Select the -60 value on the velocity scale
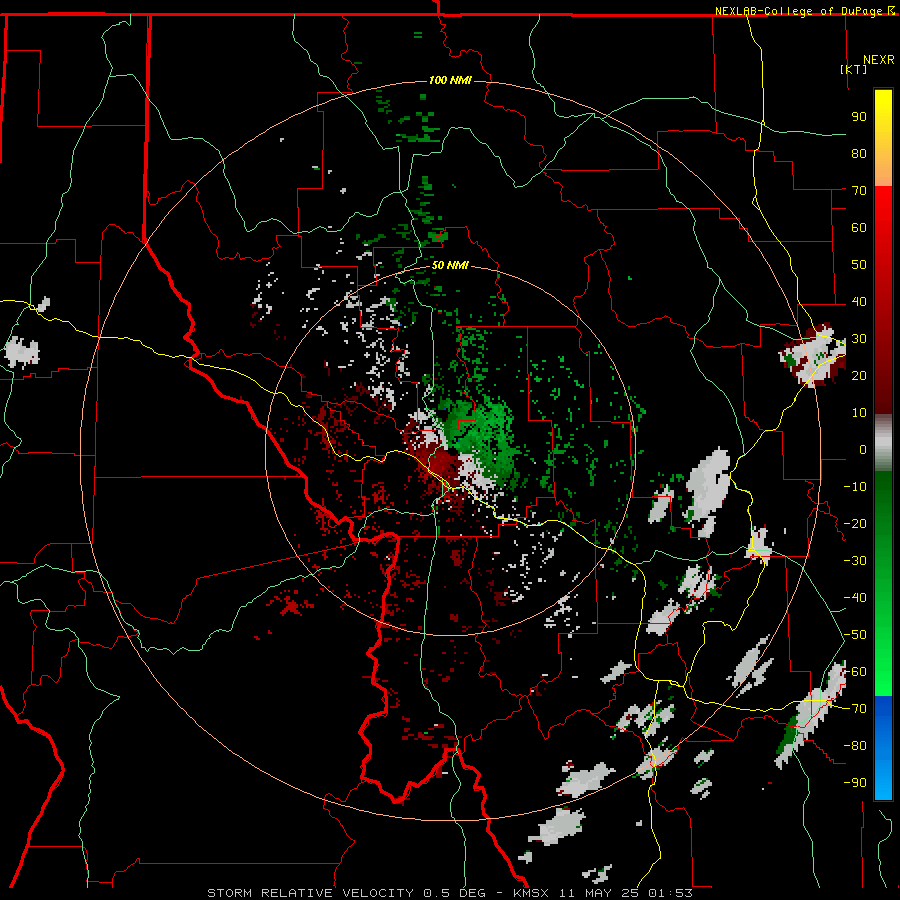The image size is (900, 900). tap(855, 672)
